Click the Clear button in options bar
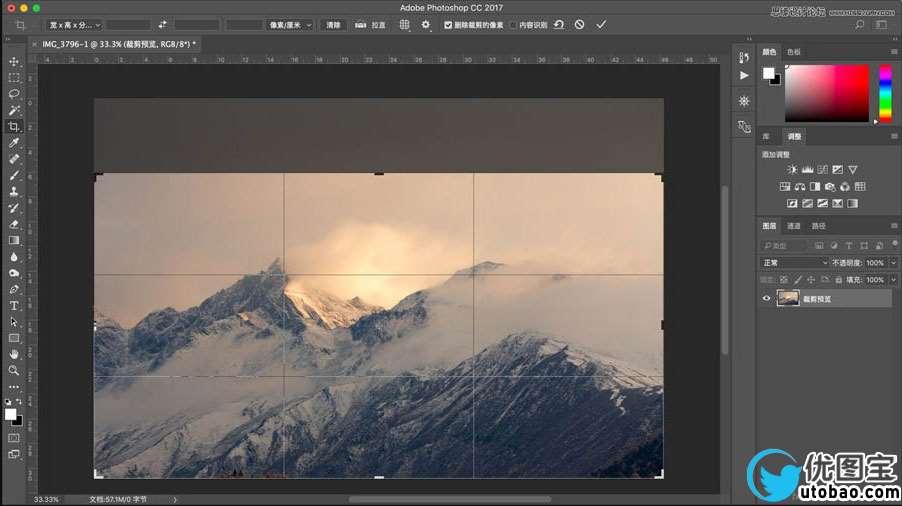This screenshot has width=902, height=506. point(333,25)
